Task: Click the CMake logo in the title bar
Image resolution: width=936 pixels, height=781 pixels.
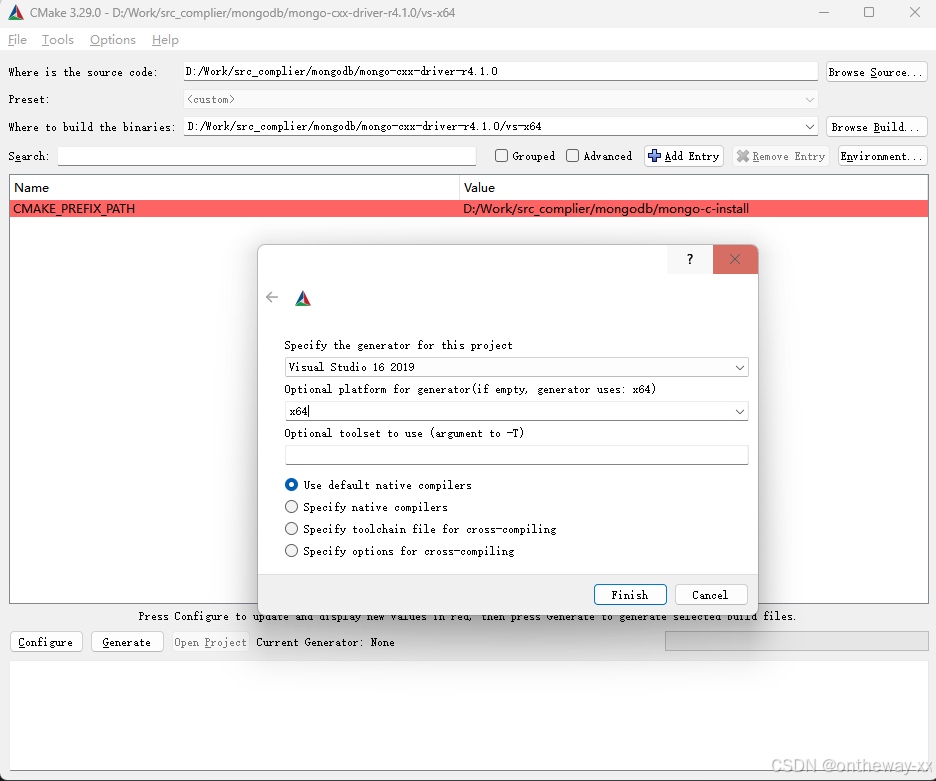Action: [16, 13]
